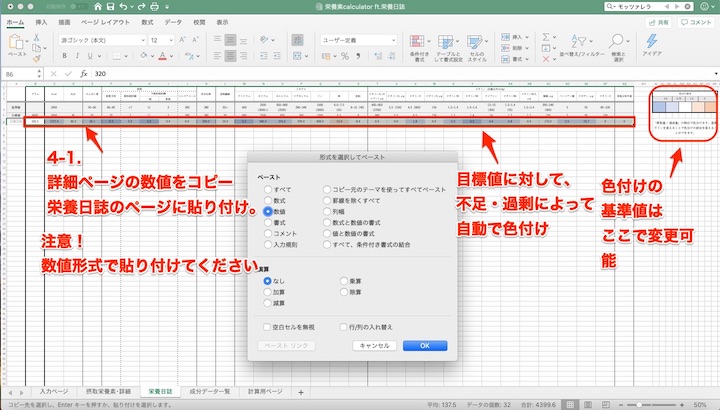Select the 列幅 paste radio button

[x=326, y=211]
